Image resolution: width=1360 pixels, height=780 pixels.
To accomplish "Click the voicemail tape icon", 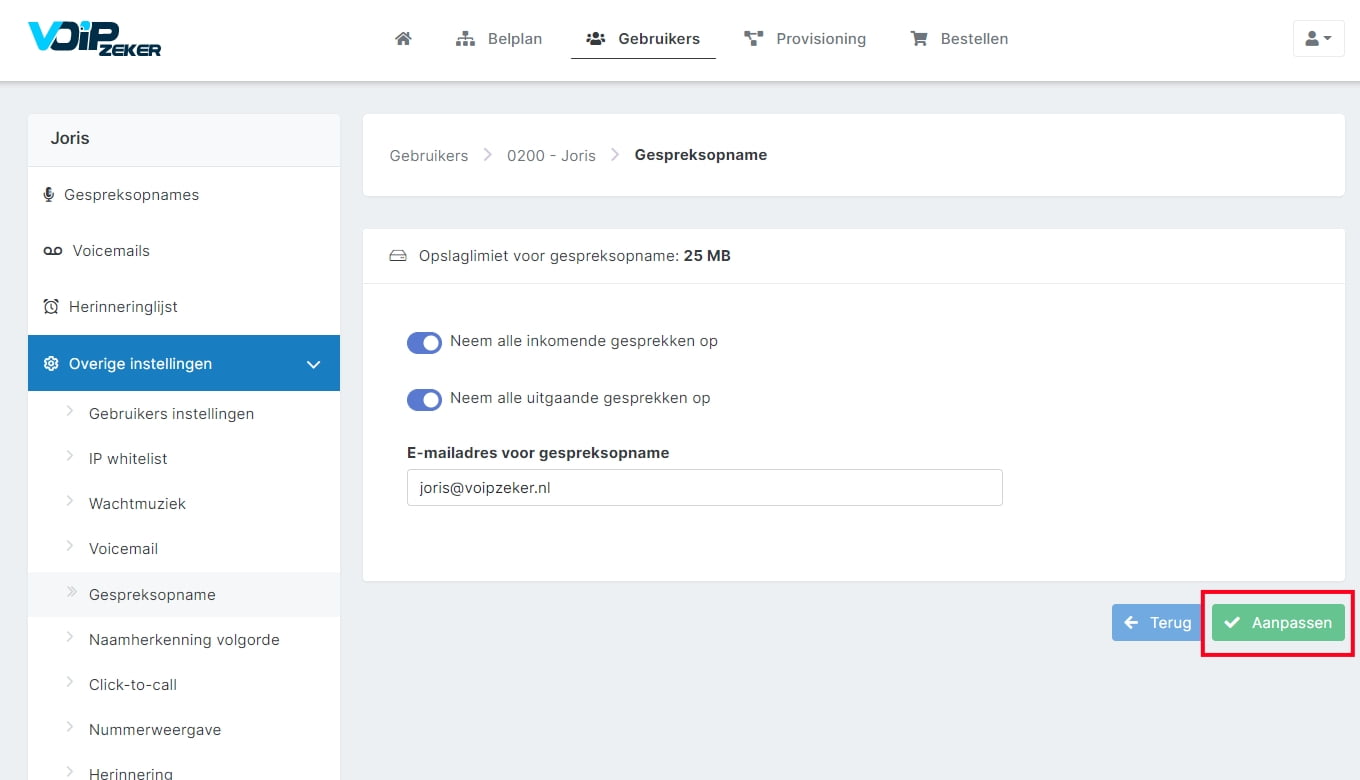I will pyautogui.click(x=53, y=251).
